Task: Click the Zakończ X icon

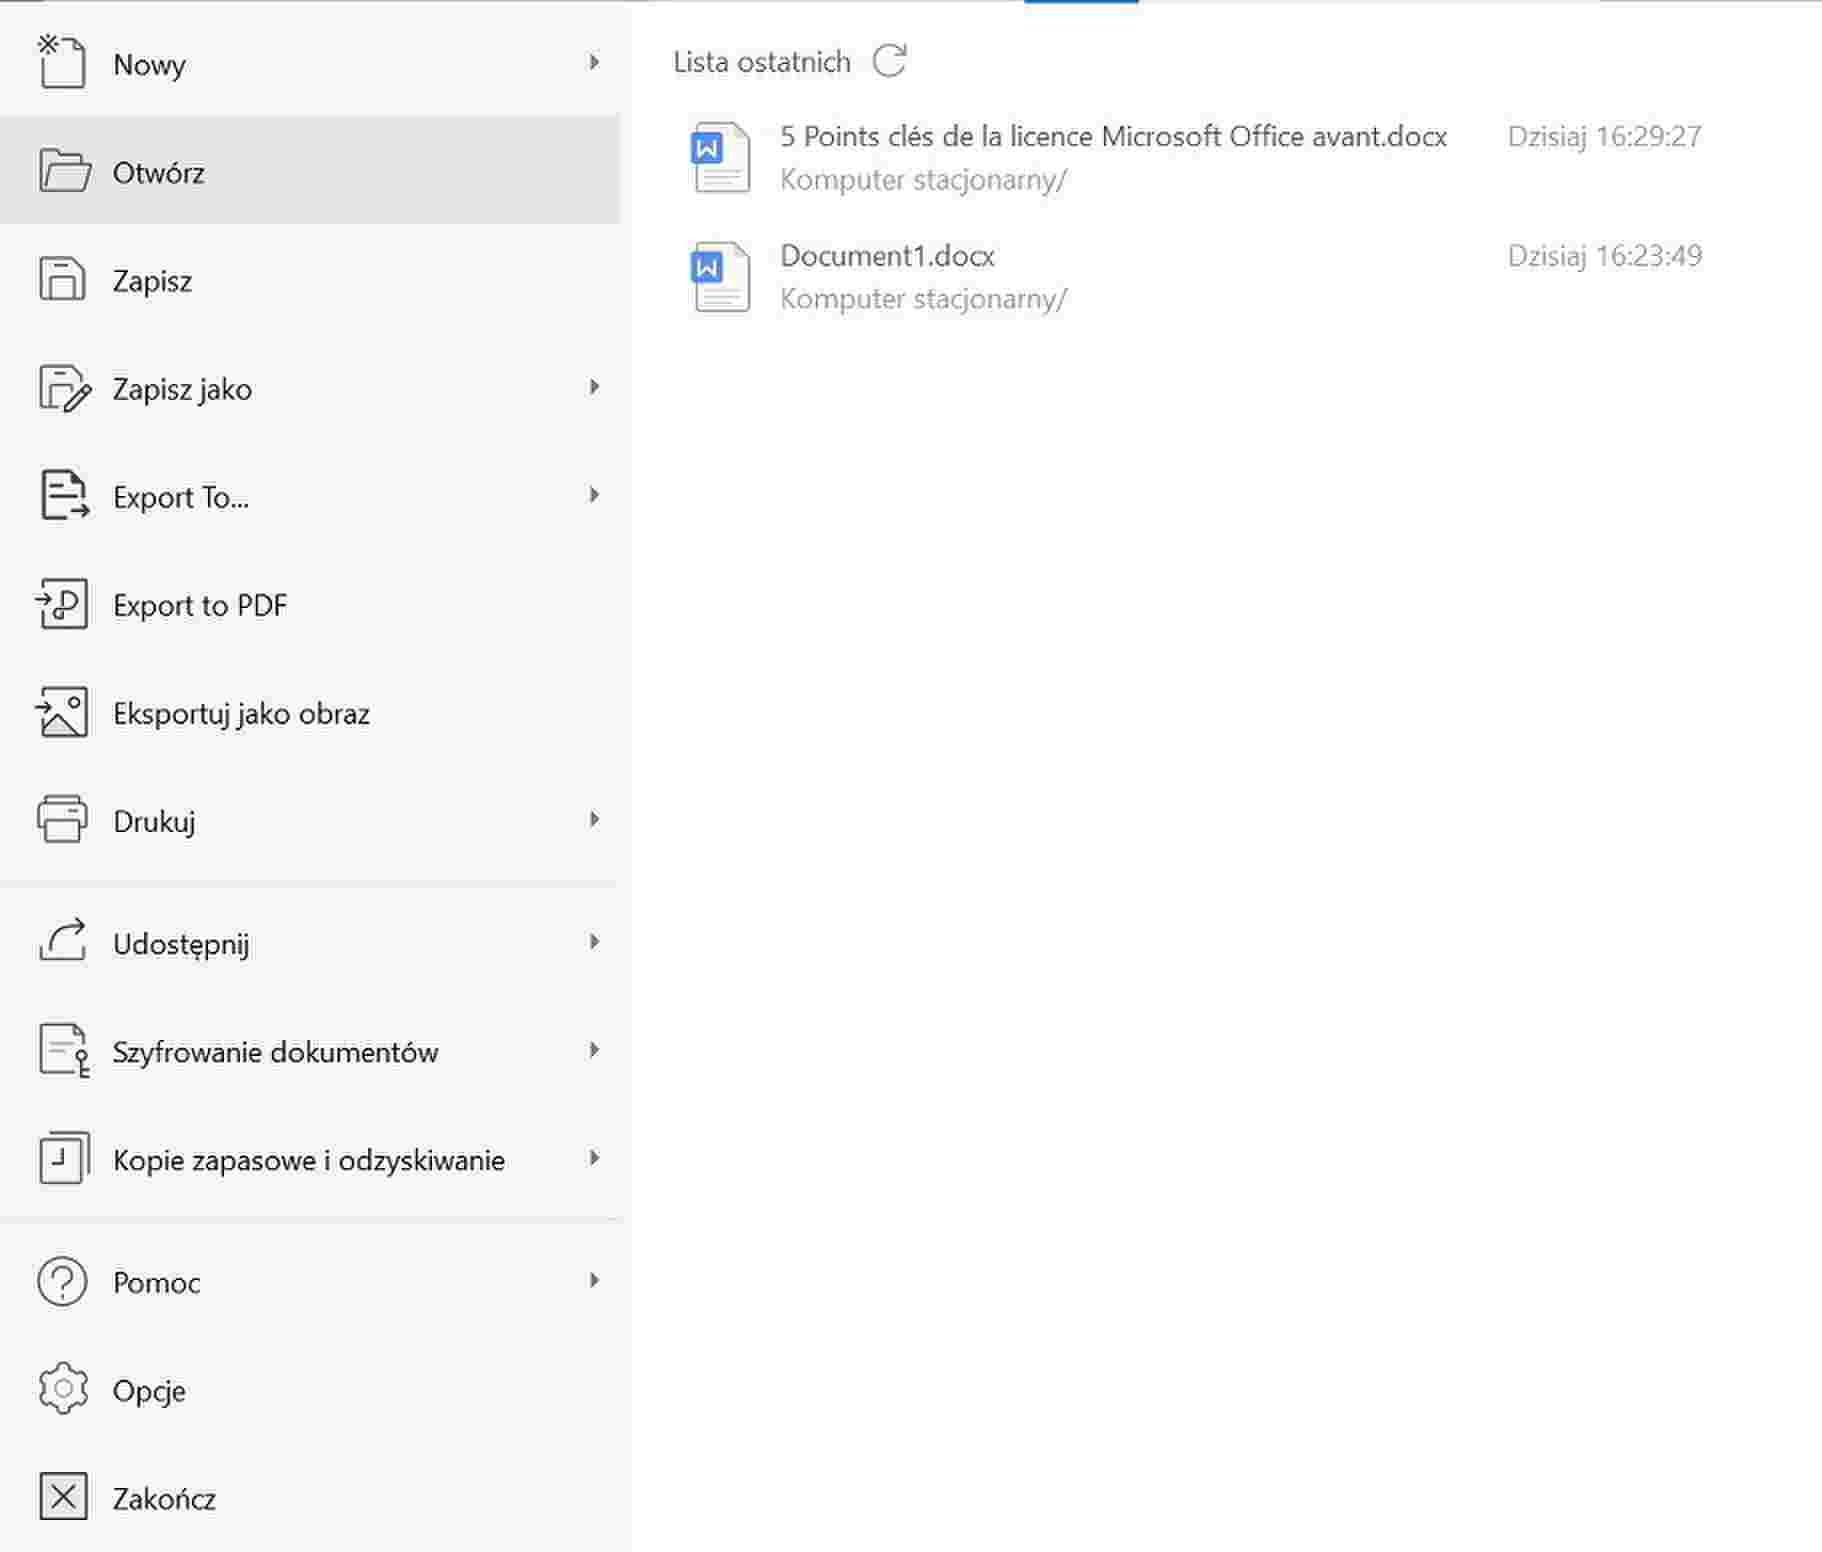Action: pos(63,1497)
